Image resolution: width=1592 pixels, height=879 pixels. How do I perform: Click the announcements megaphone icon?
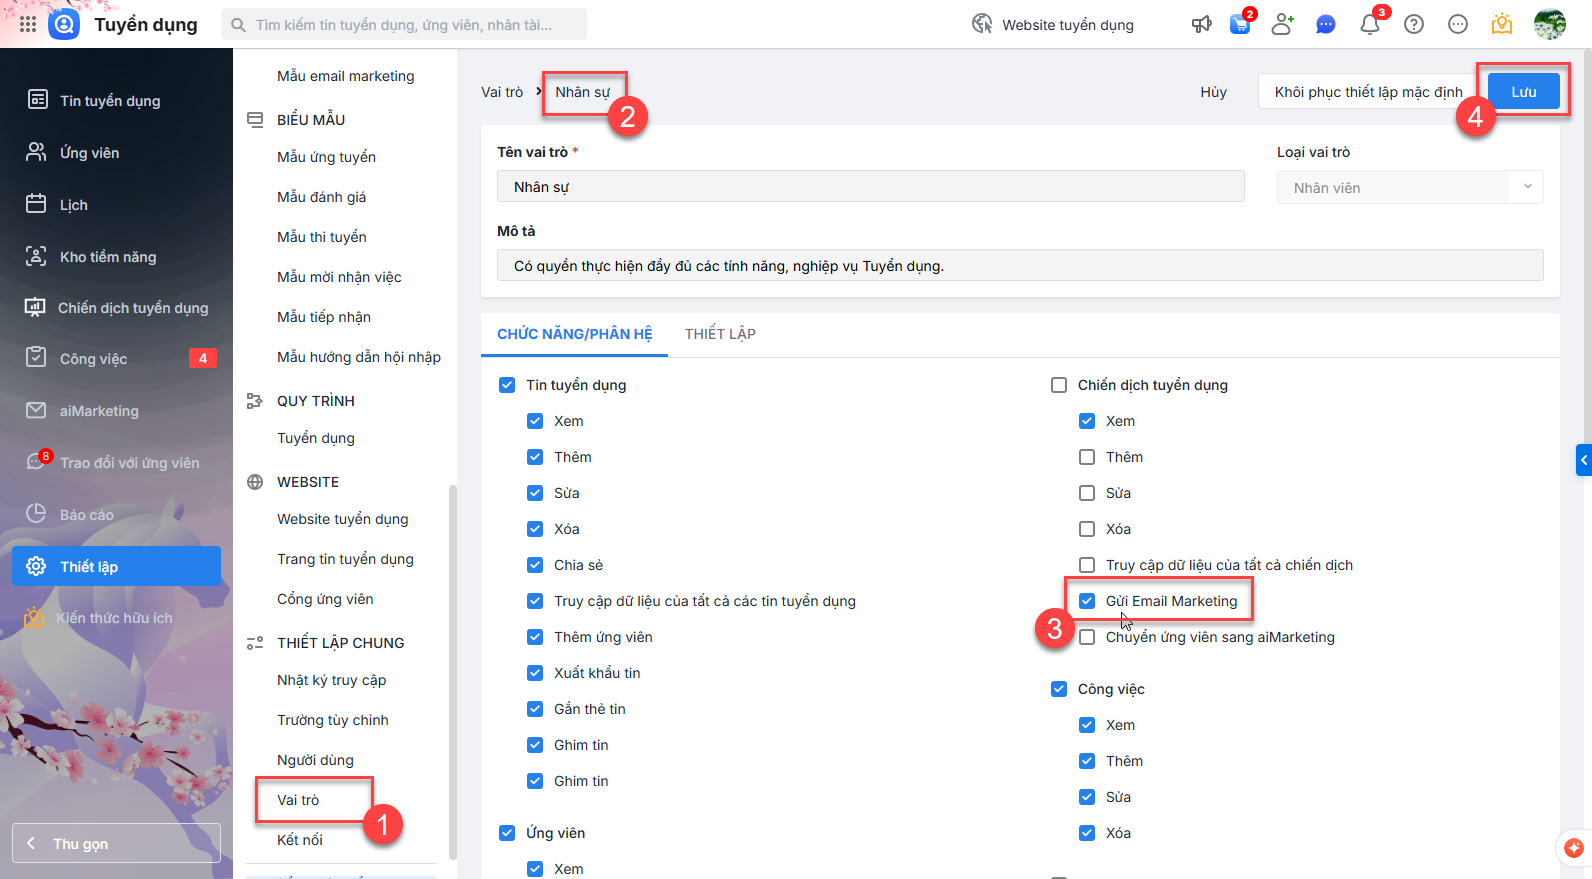pos(1201,25)
